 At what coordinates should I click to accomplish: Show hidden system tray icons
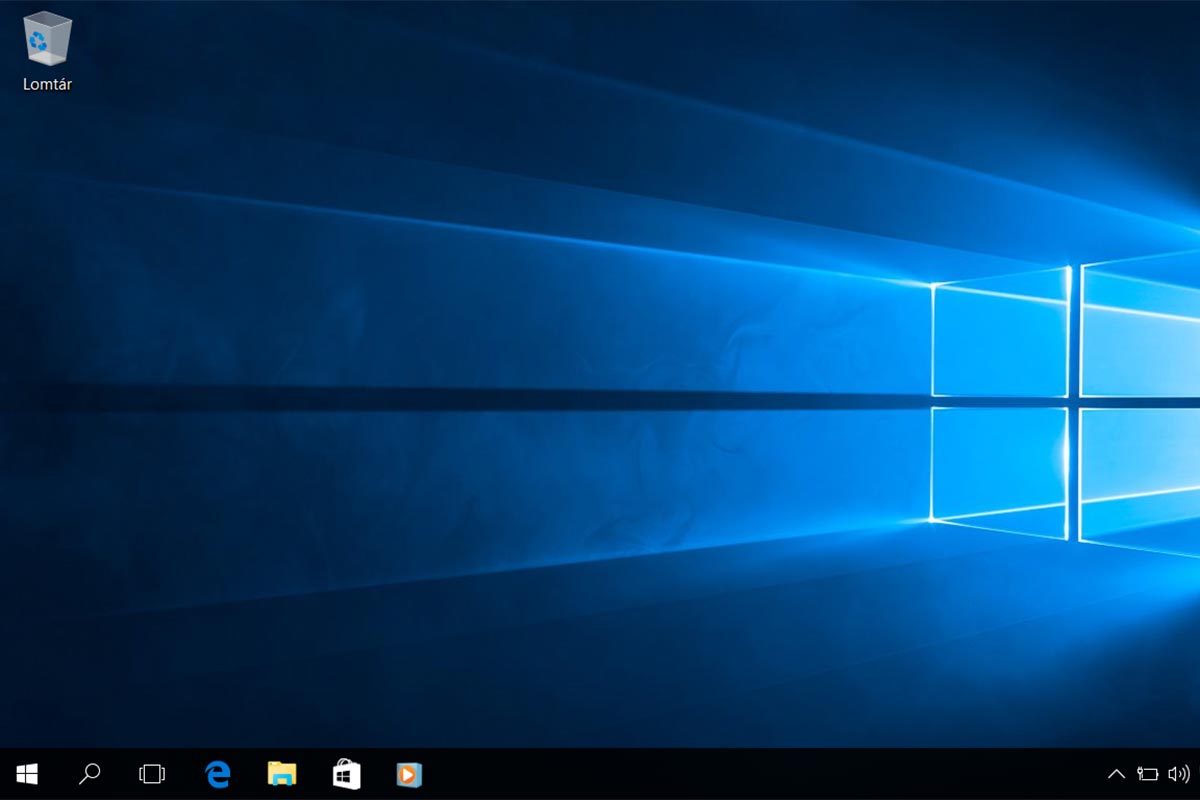pos(1117,774)
